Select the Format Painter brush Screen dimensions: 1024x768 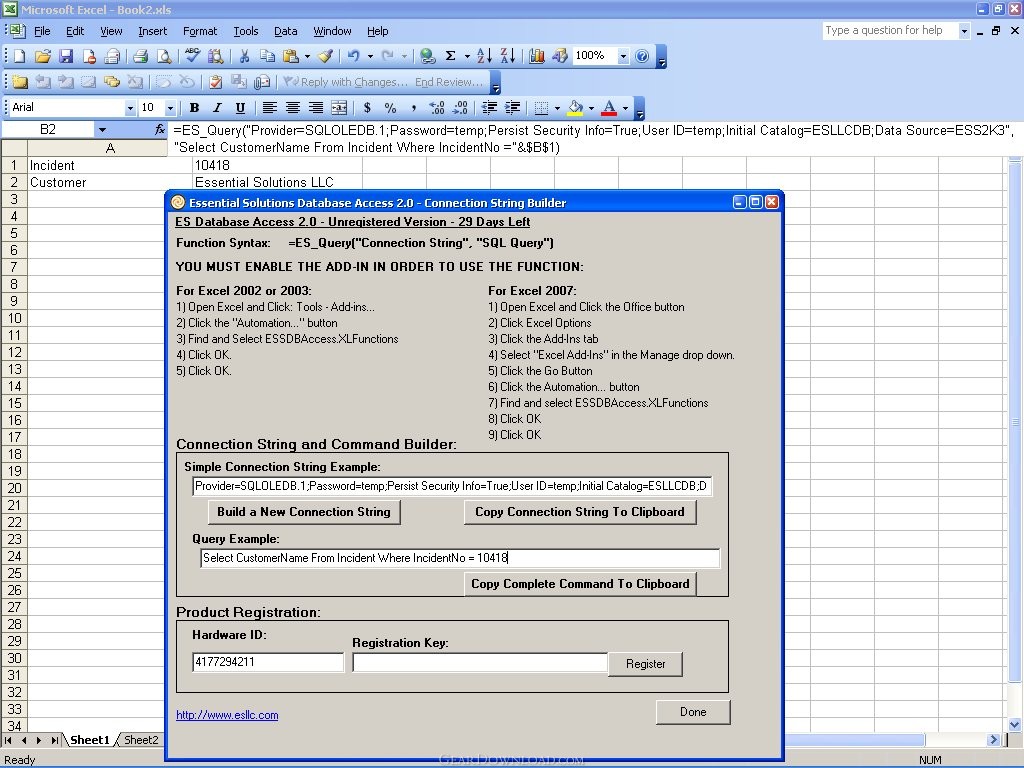[x=326, y=57]
